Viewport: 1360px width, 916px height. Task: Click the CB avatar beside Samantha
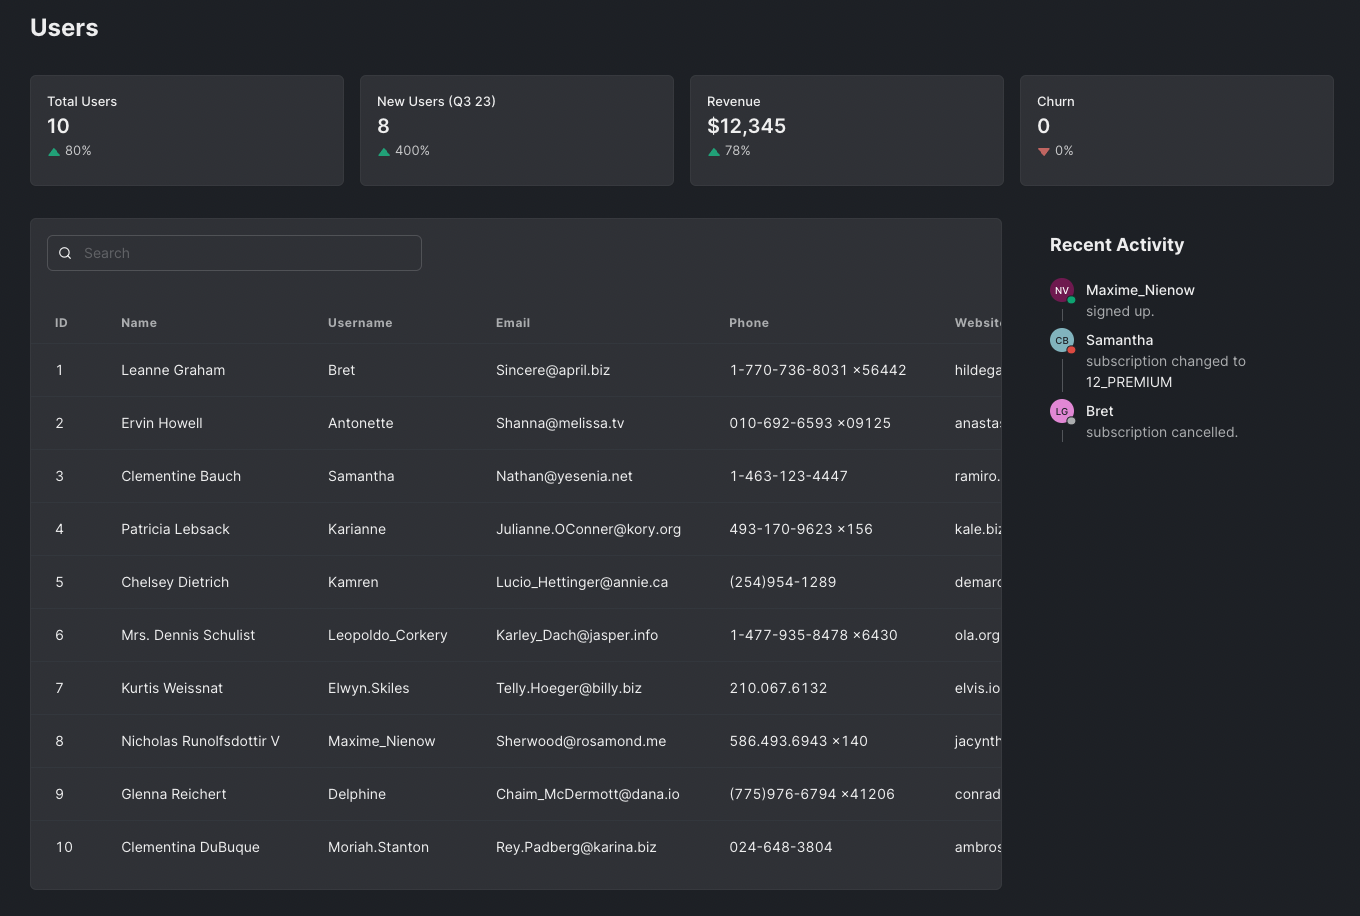(1061, 340)
